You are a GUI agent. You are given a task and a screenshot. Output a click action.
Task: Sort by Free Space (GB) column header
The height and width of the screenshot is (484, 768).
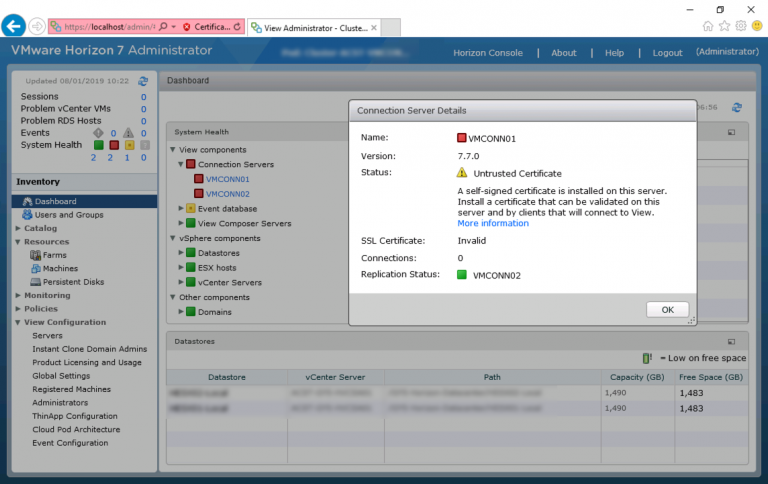[711, 377]
